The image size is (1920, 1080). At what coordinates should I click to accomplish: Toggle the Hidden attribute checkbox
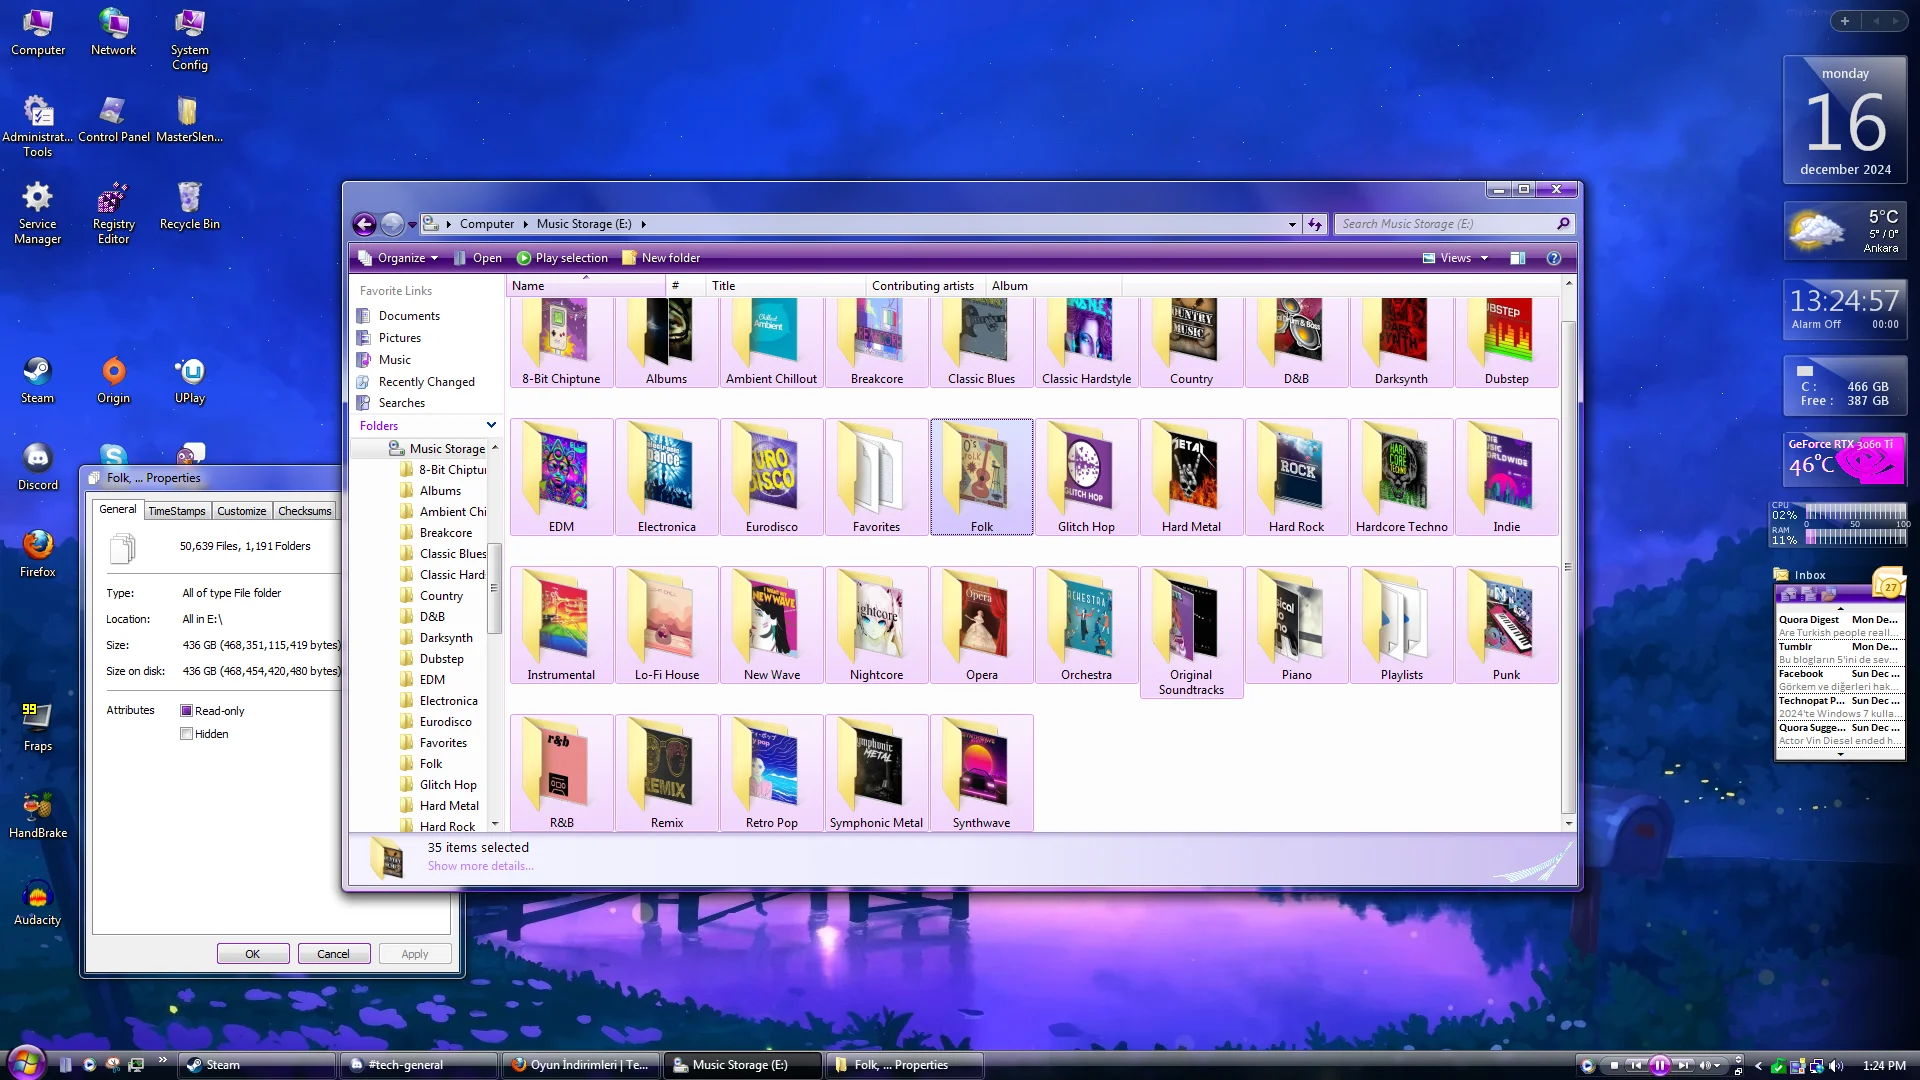[x=186, y=734]
